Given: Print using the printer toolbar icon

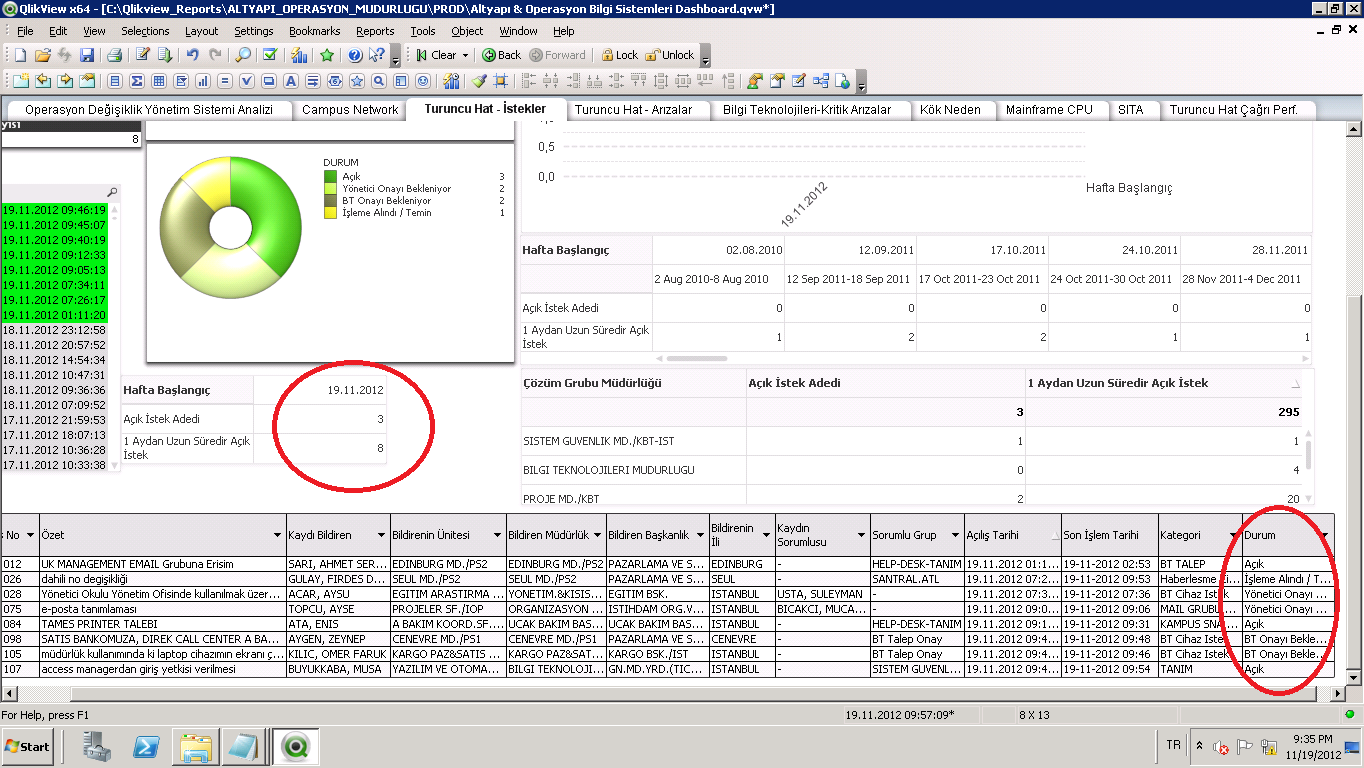Looking at the screenshot, I should coord(114,55).
